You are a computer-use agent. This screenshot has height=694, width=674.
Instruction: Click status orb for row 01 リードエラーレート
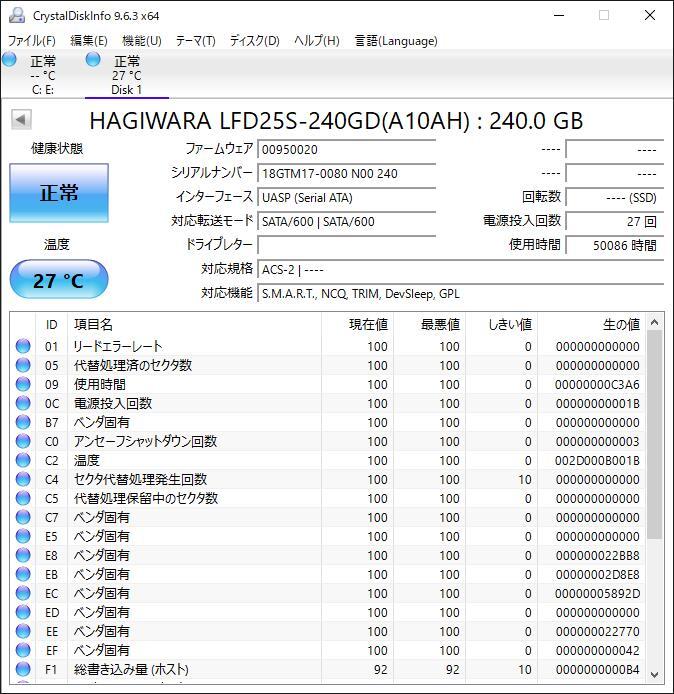[x=23, y=346]
